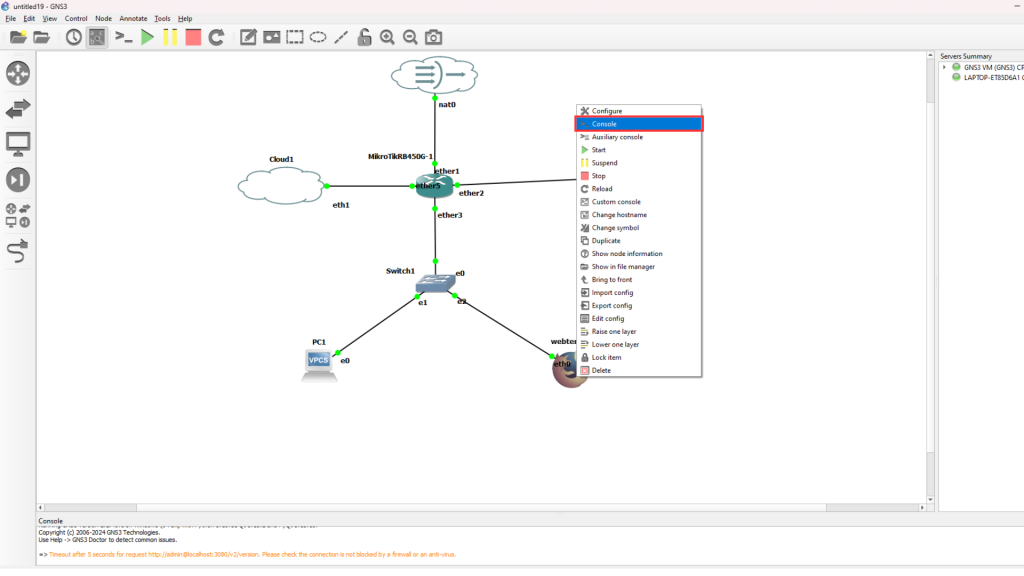
Task: Expand the GNS3 VM server tree item
Action: point(944,67)
